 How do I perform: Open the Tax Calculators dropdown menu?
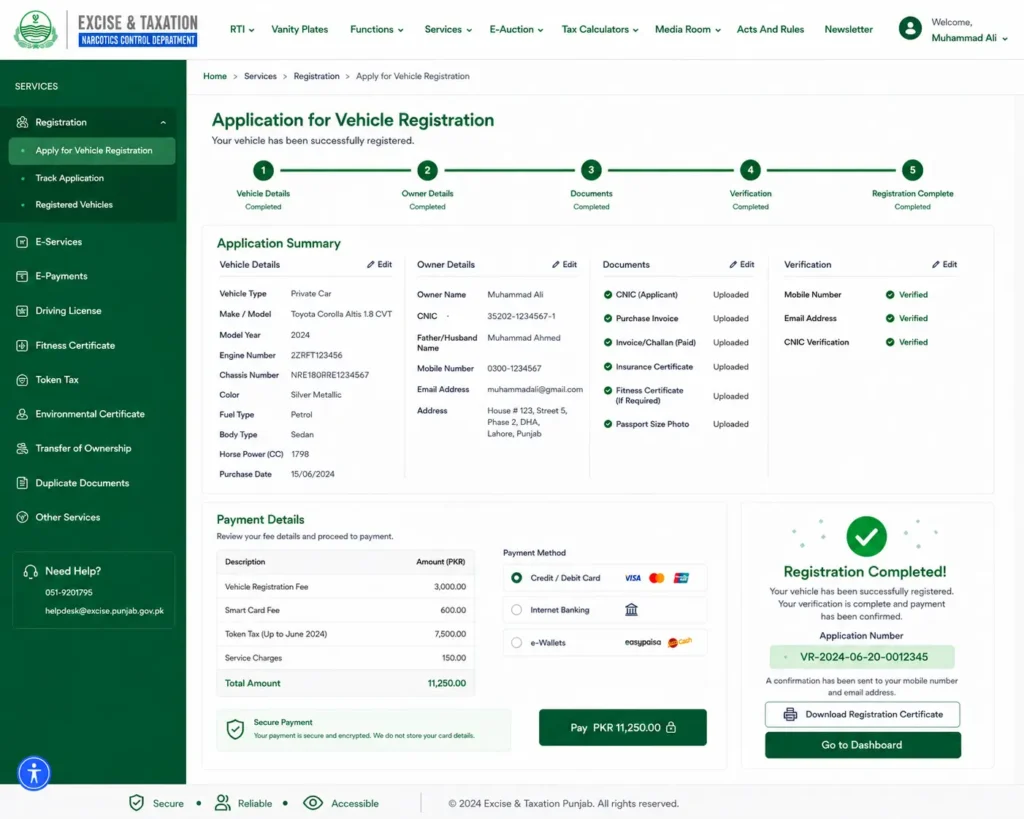(x=600, y=29)
